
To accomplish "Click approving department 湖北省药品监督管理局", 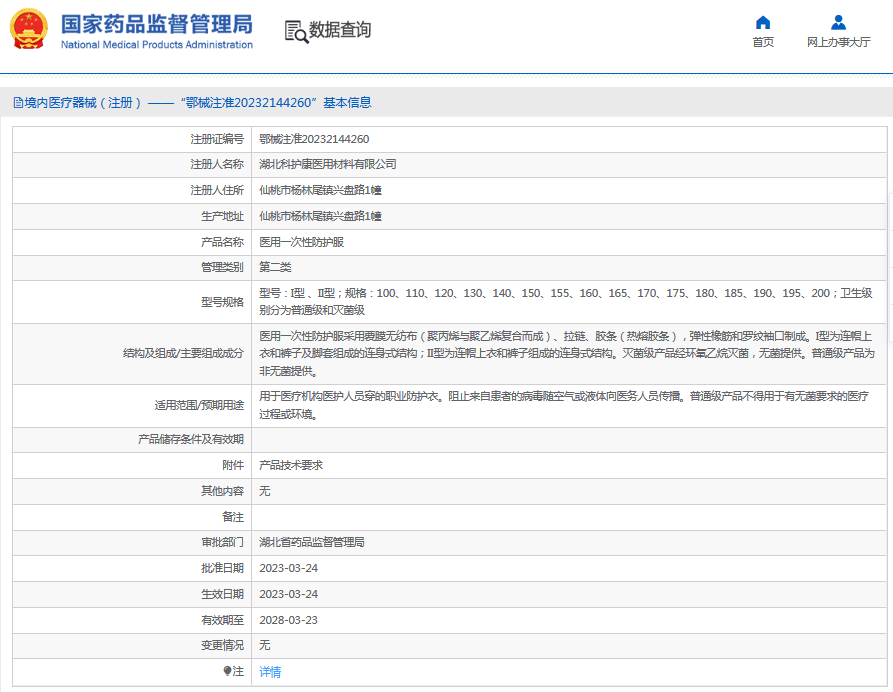I will click(312, 542).
